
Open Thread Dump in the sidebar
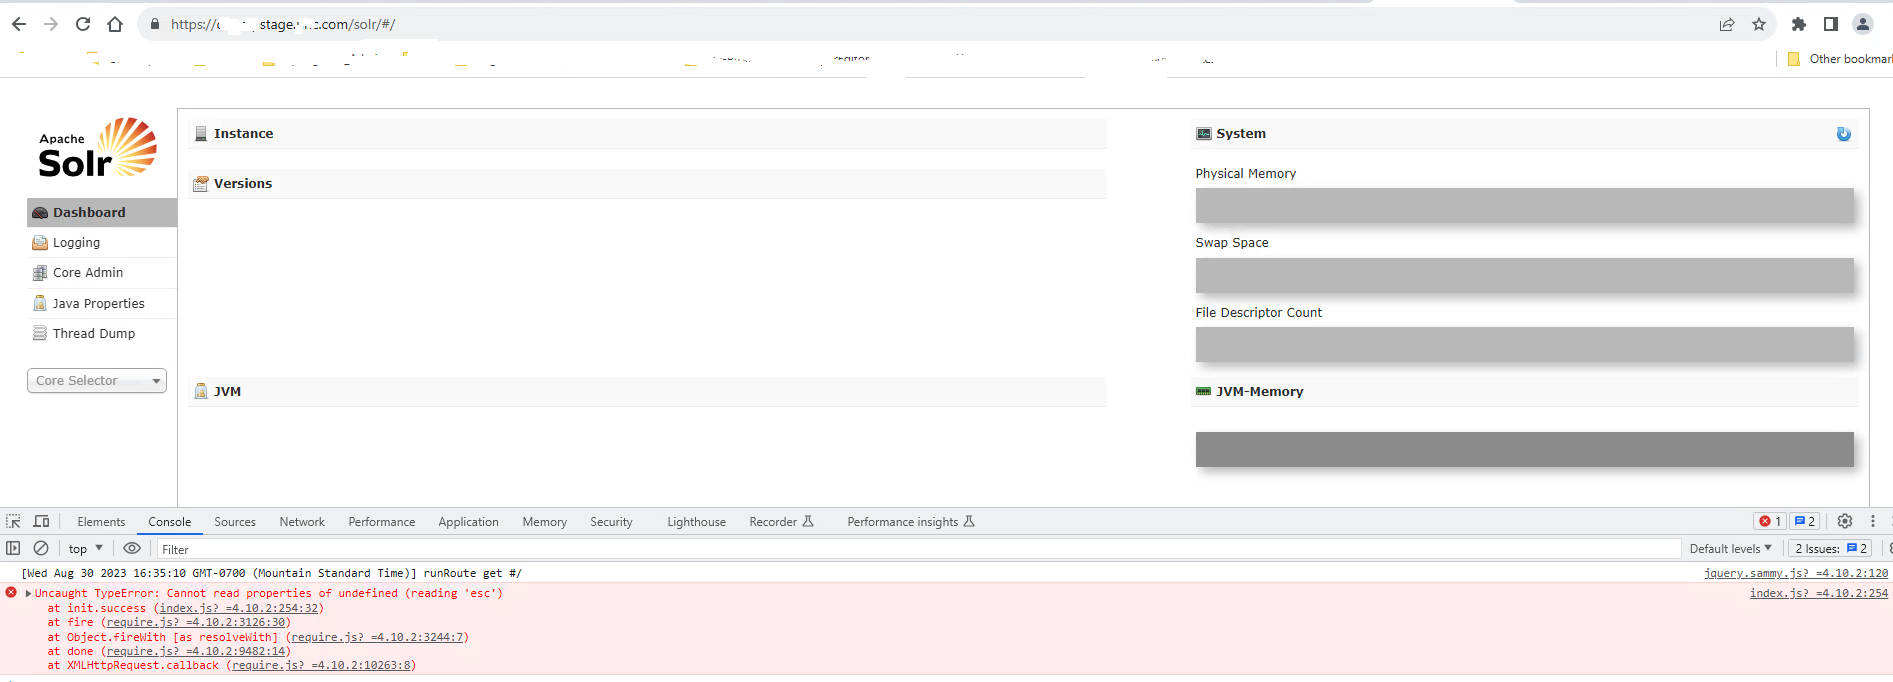(x=102, y=333)
